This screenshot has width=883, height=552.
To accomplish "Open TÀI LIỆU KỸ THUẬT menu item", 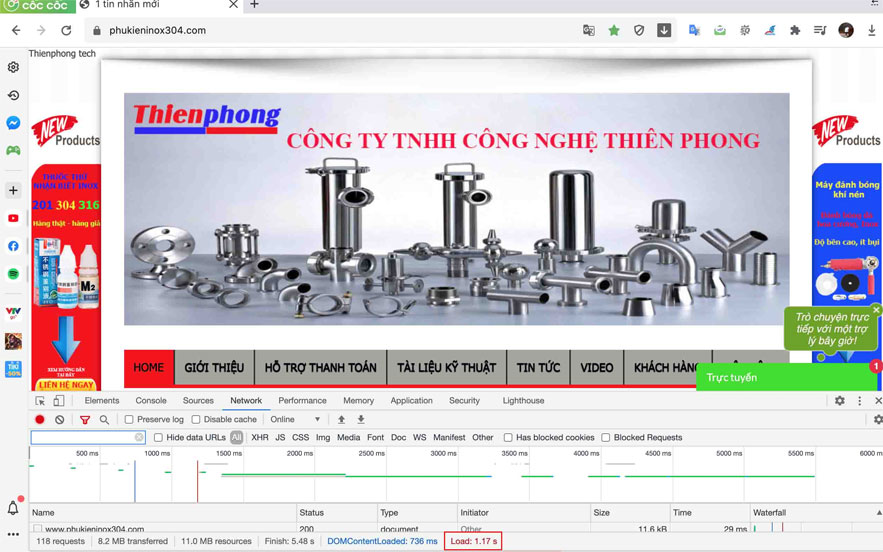I will (x=447, y=367).
